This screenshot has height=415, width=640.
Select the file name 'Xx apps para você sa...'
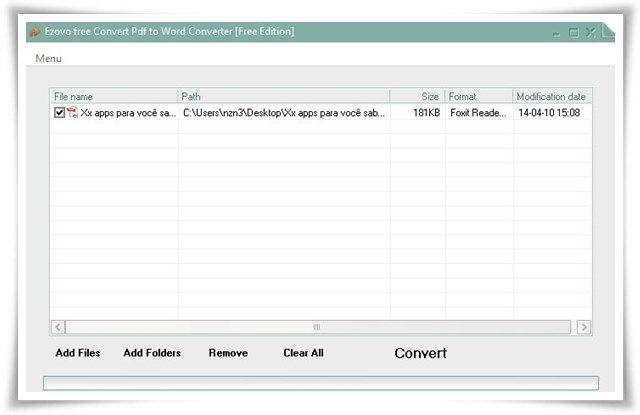128,113
